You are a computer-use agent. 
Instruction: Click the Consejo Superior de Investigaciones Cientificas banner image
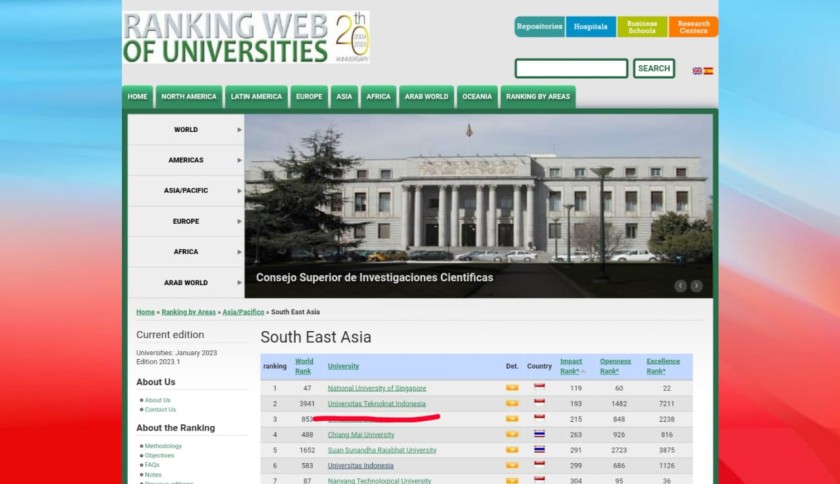coord(478,206)
